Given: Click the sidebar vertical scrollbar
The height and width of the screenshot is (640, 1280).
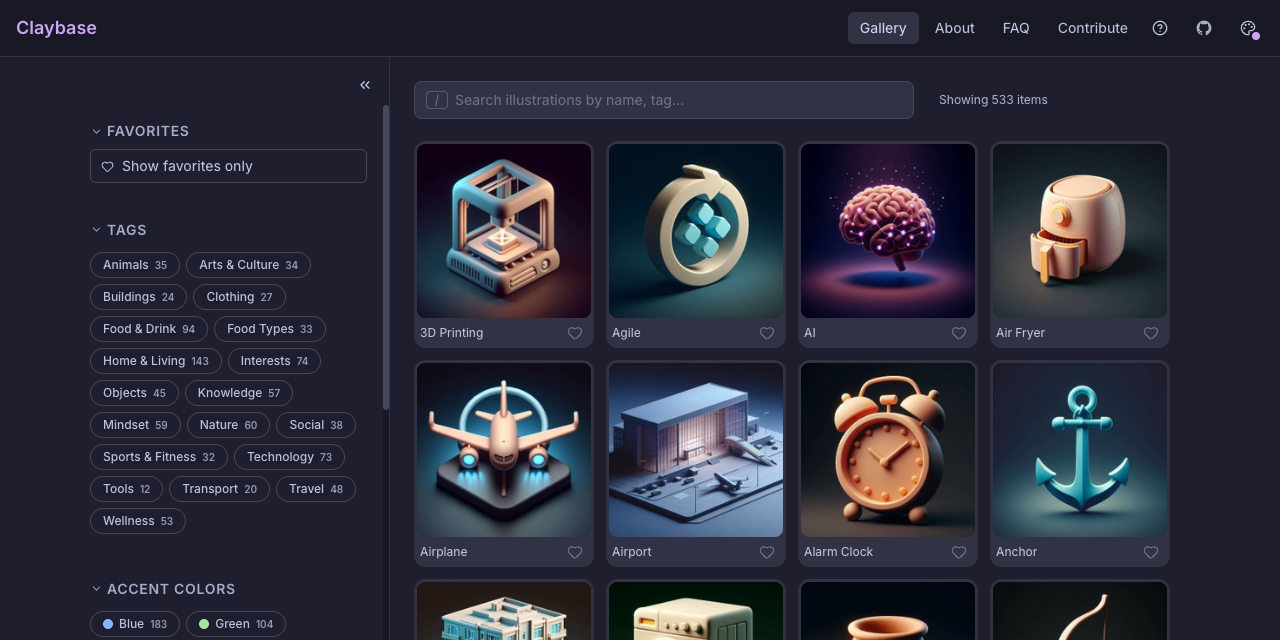Looking at the screenshot, I should tap(386, 258).
